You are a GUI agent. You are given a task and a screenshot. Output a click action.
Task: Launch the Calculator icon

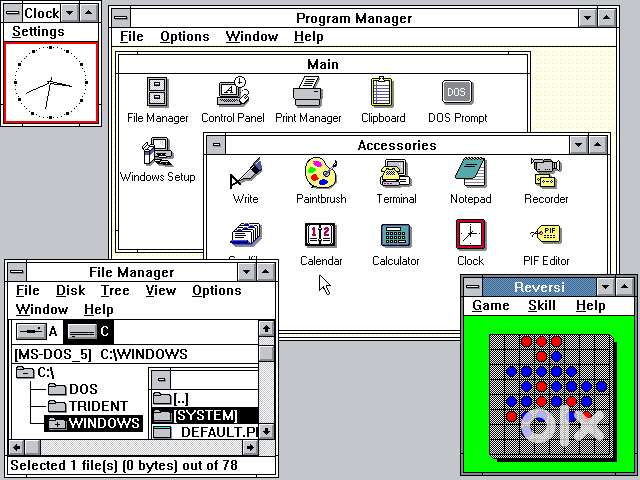click(x=396, y=243)
